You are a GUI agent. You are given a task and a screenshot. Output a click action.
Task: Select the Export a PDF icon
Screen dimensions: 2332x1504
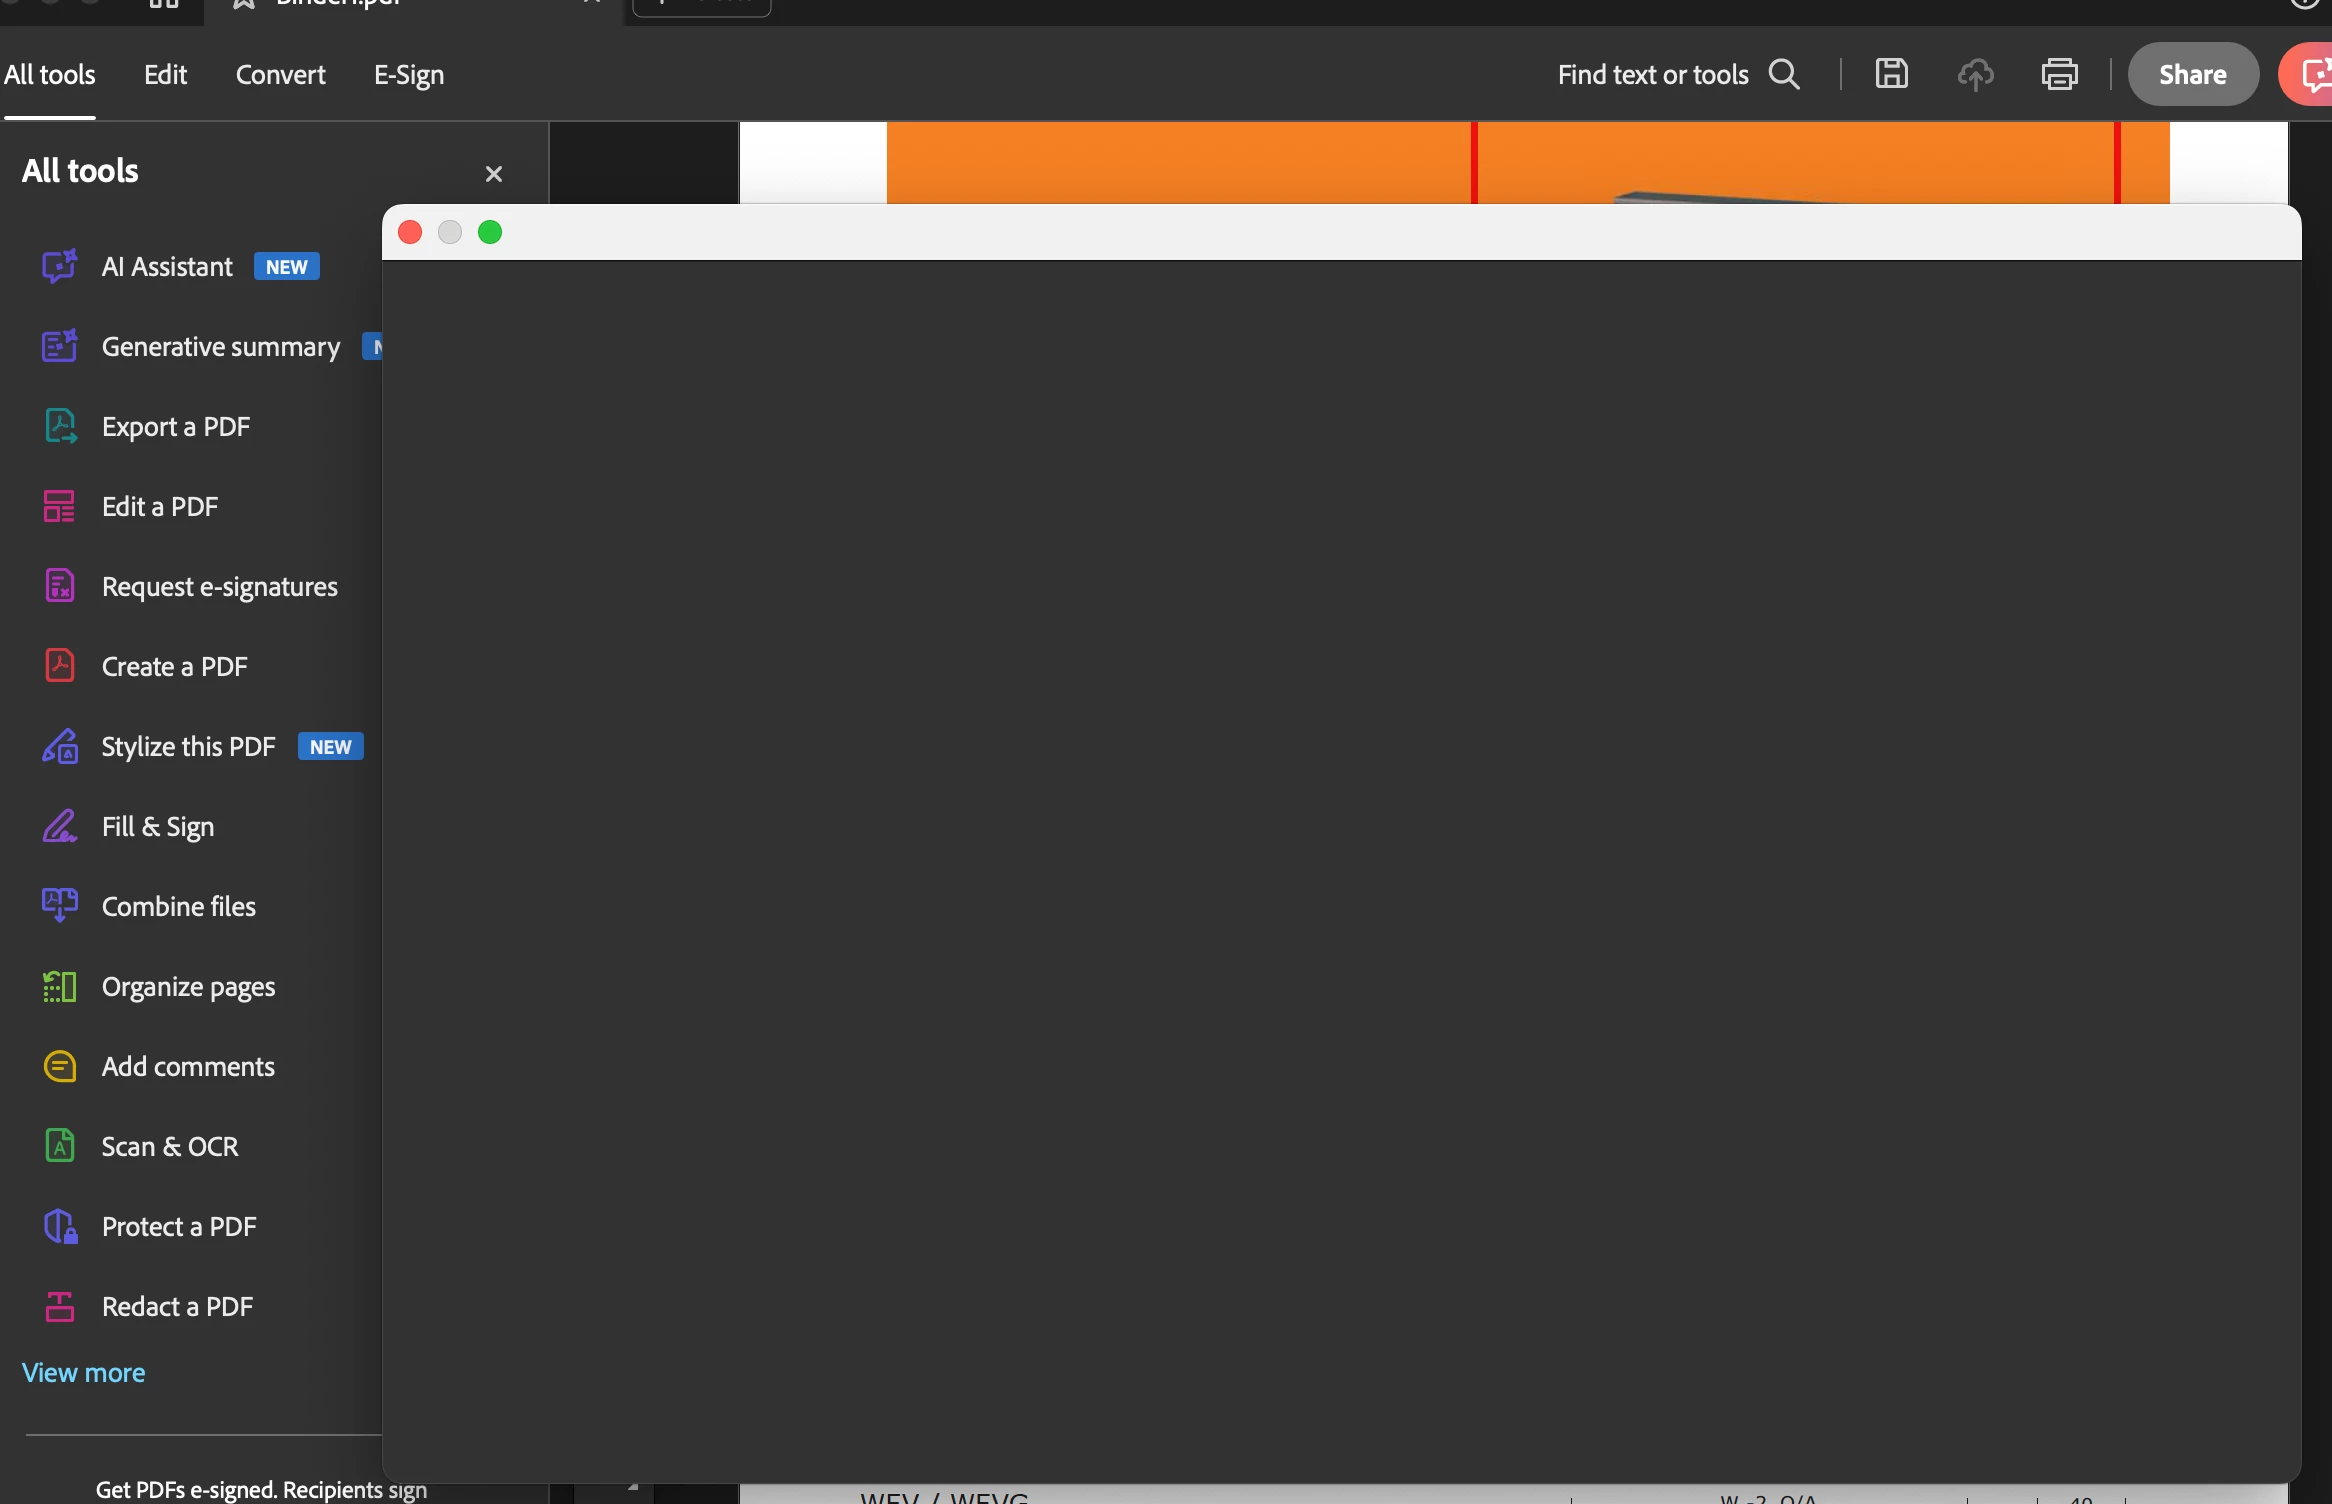[59, 426]
